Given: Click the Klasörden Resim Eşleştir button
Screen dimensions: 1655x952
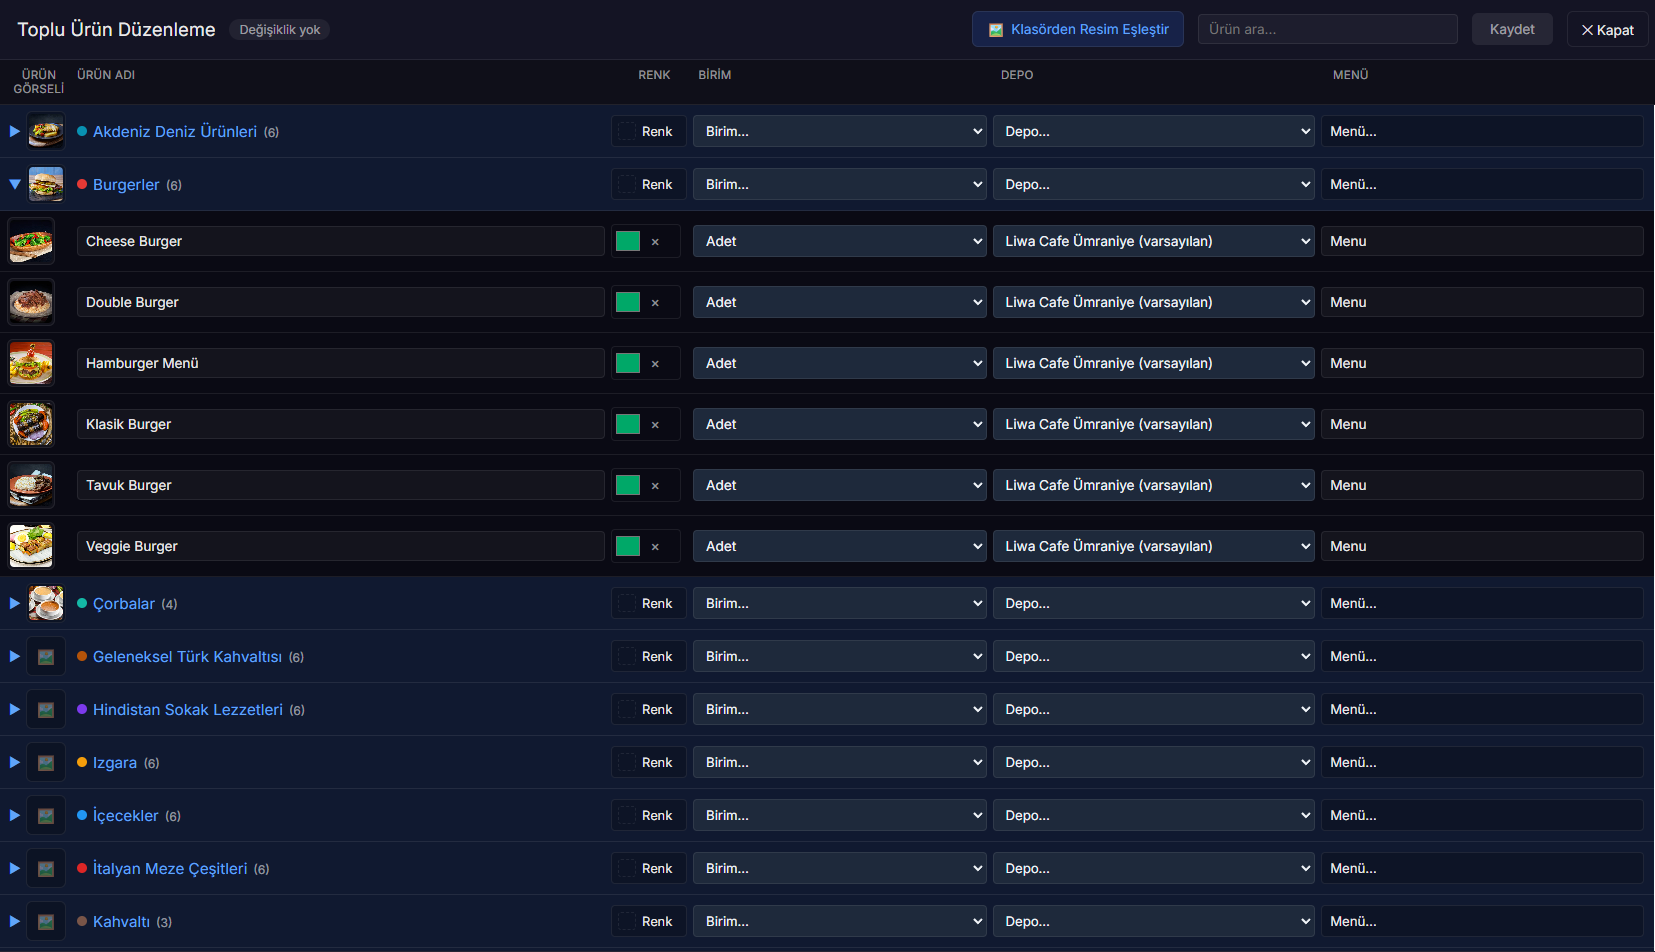Looking at the screenshot, I should coord(1077,30).
